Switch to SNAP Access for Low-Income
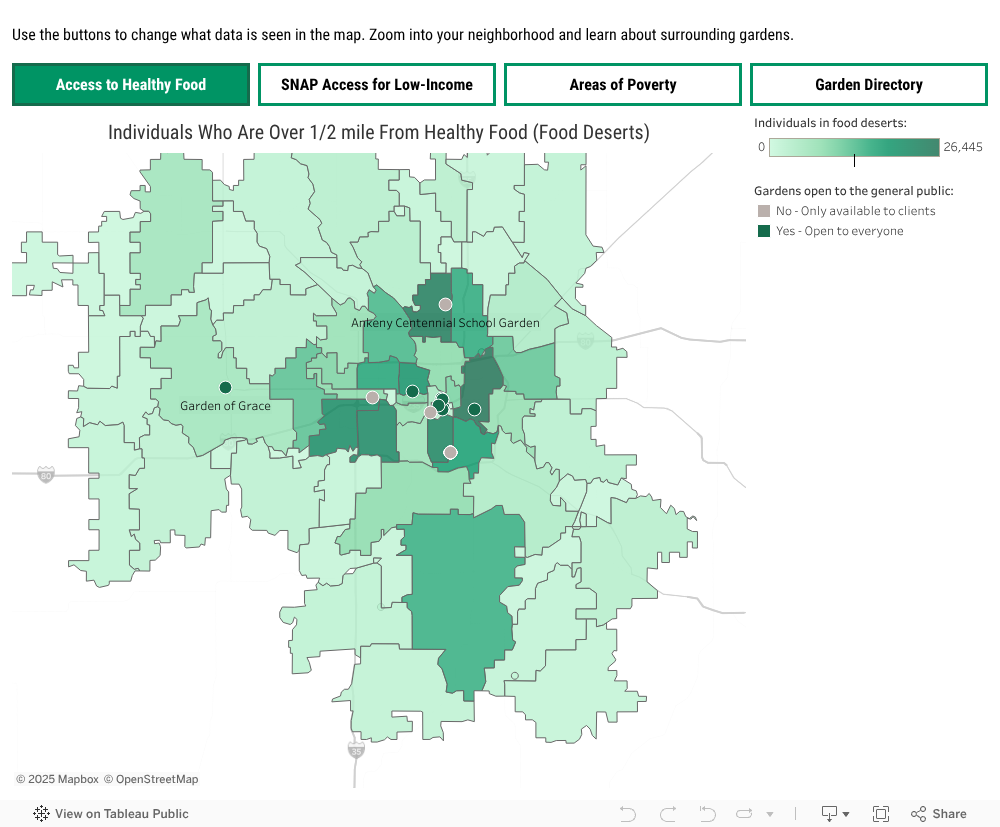This screenshot has width=1000, height=827. coord(377,84)
